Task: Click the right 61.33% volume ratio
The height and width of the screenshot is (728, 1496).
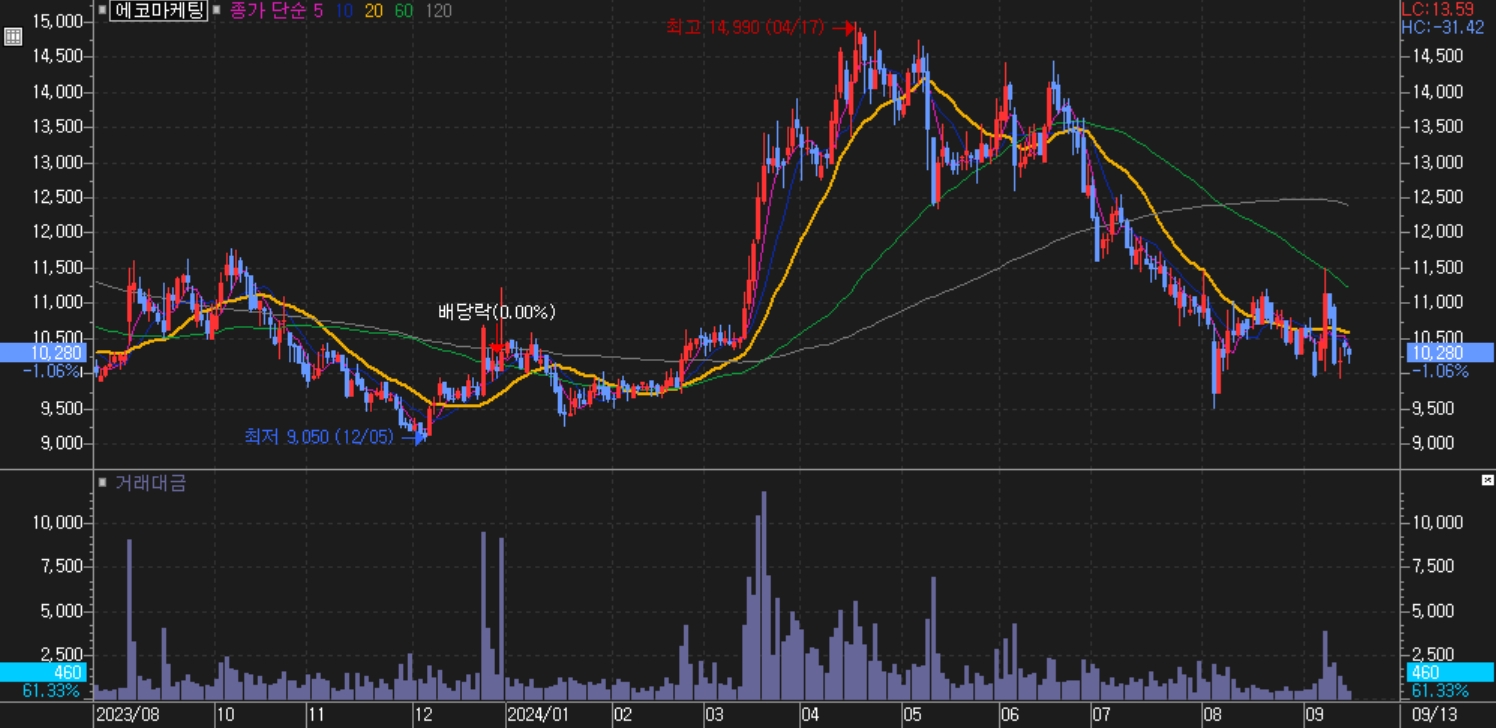Action: tap(1440, 691)
